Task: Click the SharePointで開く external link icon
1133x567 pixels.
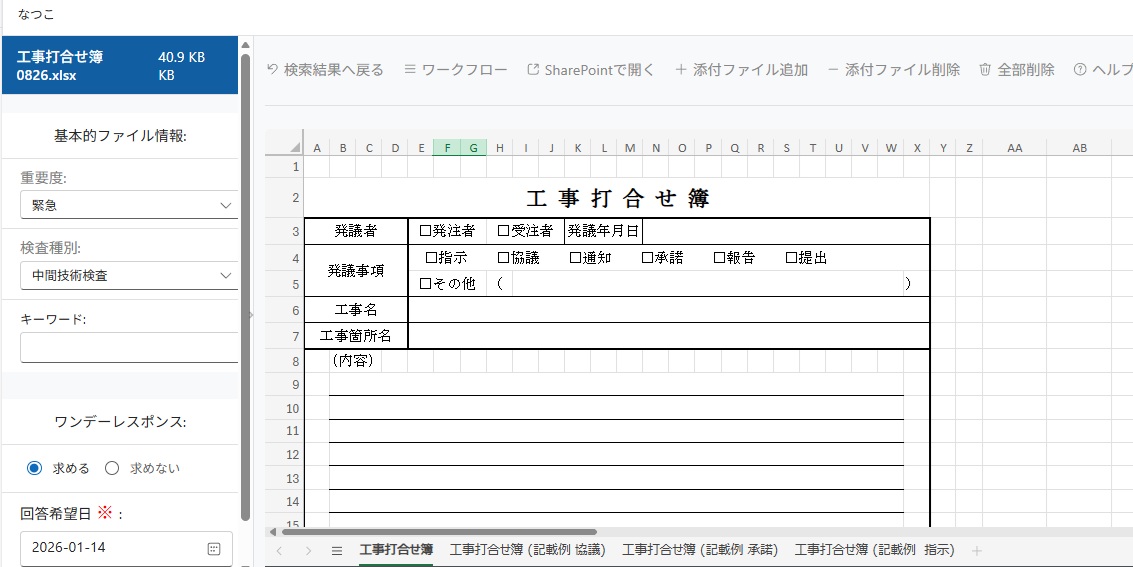Action: point(533,70)
